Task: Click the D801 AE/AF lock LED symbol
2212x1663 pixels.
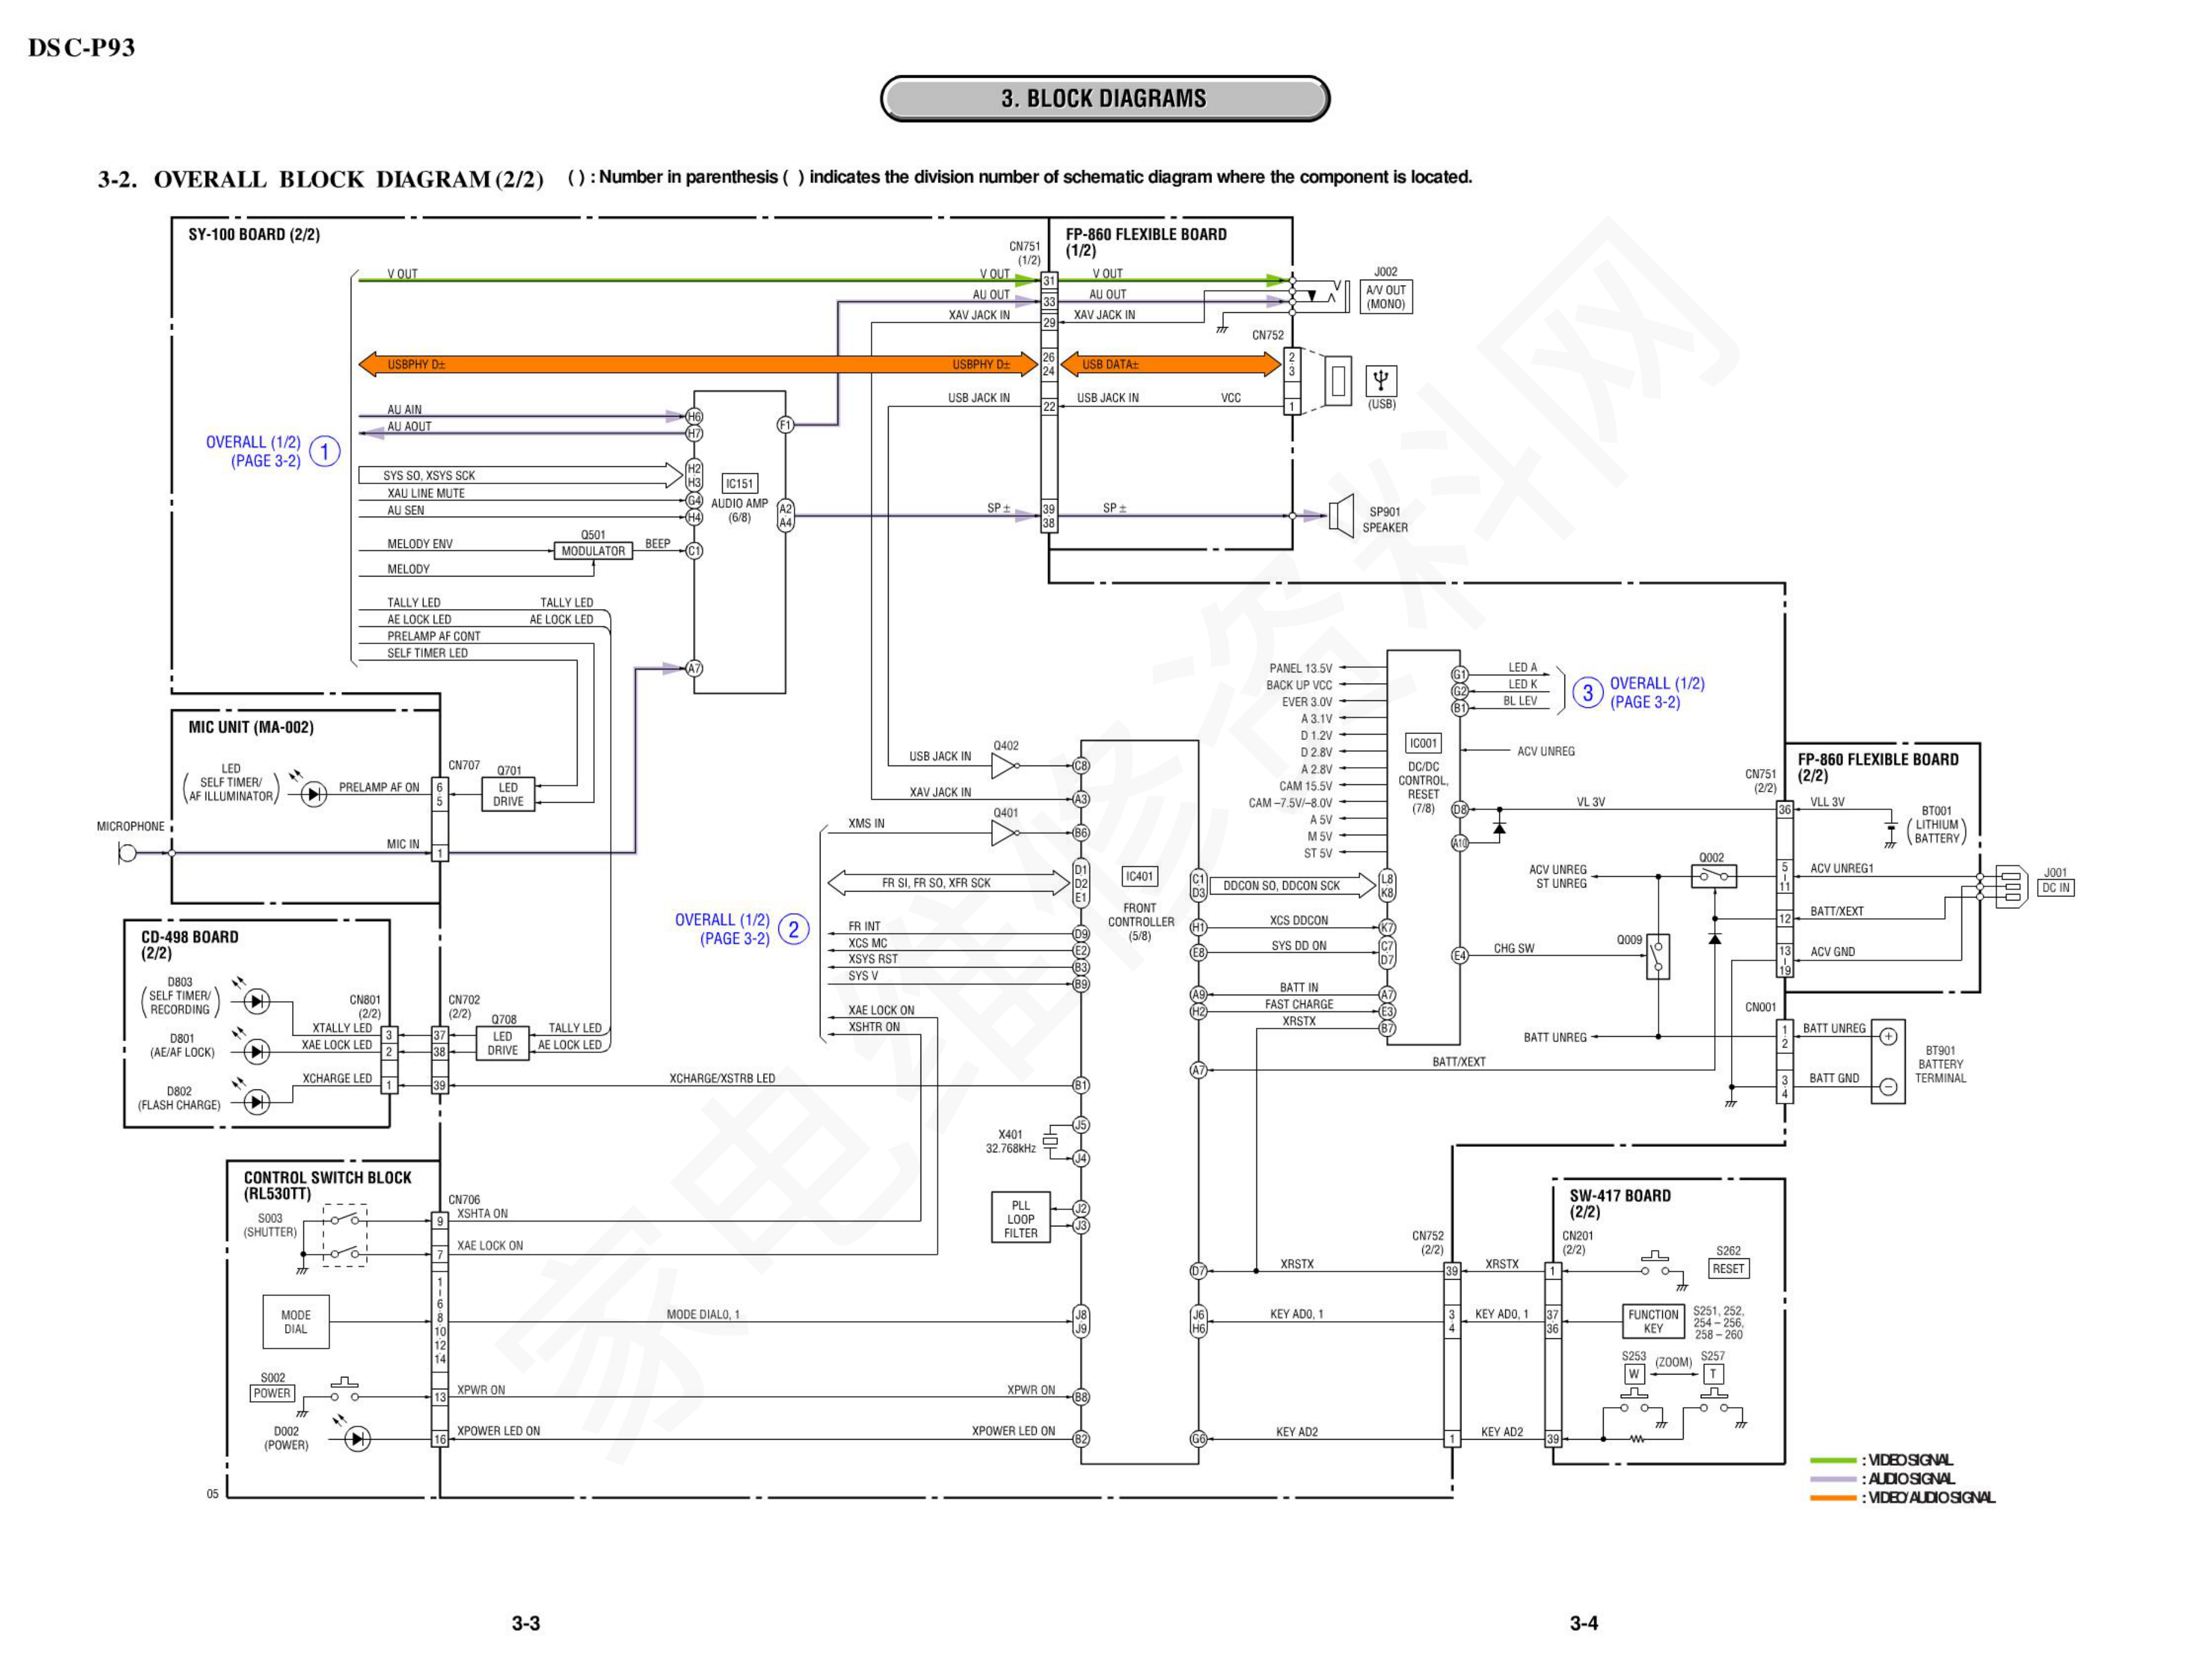Action: 257,1051
